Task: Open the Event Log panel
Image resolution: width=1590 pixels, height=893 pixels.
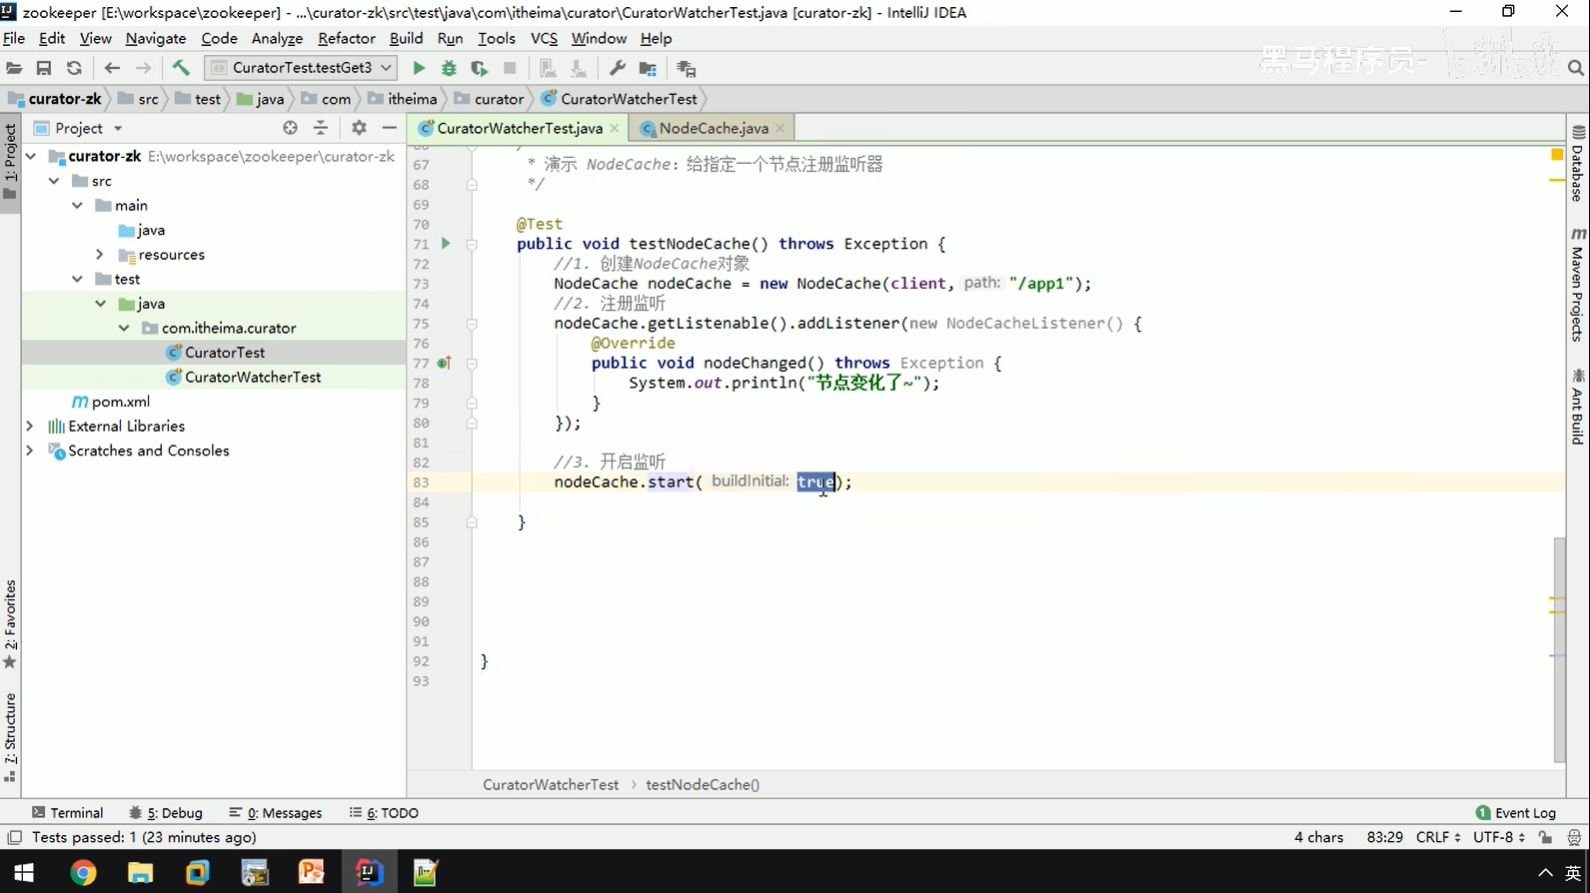Action: tap(1516, 813)
